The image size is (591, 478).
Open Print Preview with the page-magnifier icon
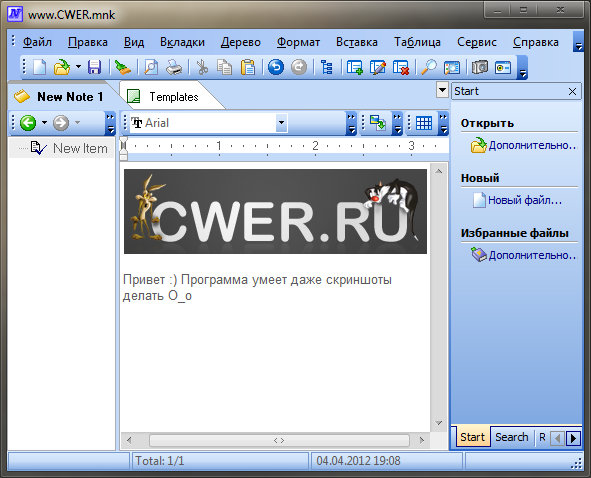[x=151, y=68]
